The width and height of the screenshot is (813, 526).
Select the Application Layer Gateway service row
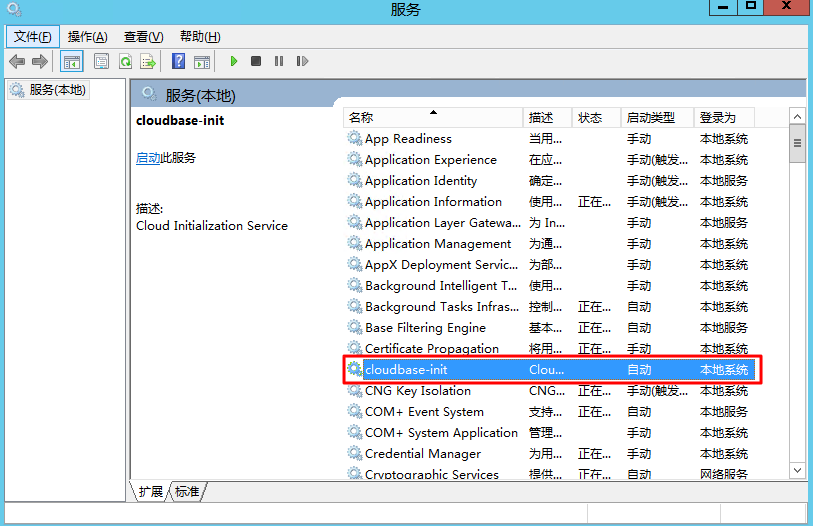[x=551, y=223]
